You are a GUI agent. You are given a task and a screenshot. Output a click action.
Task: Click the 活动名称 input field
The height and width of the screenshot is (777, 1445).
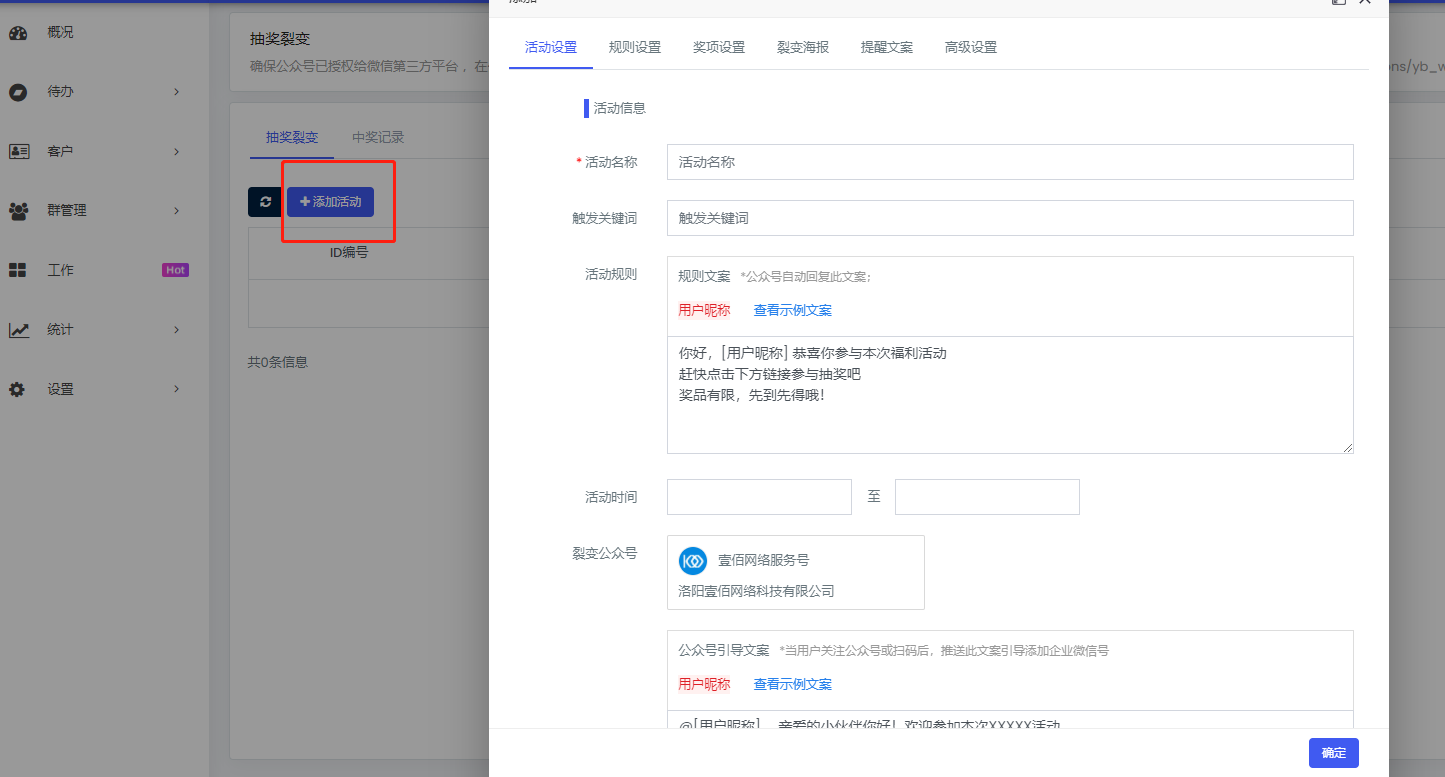pos(1009,162)
